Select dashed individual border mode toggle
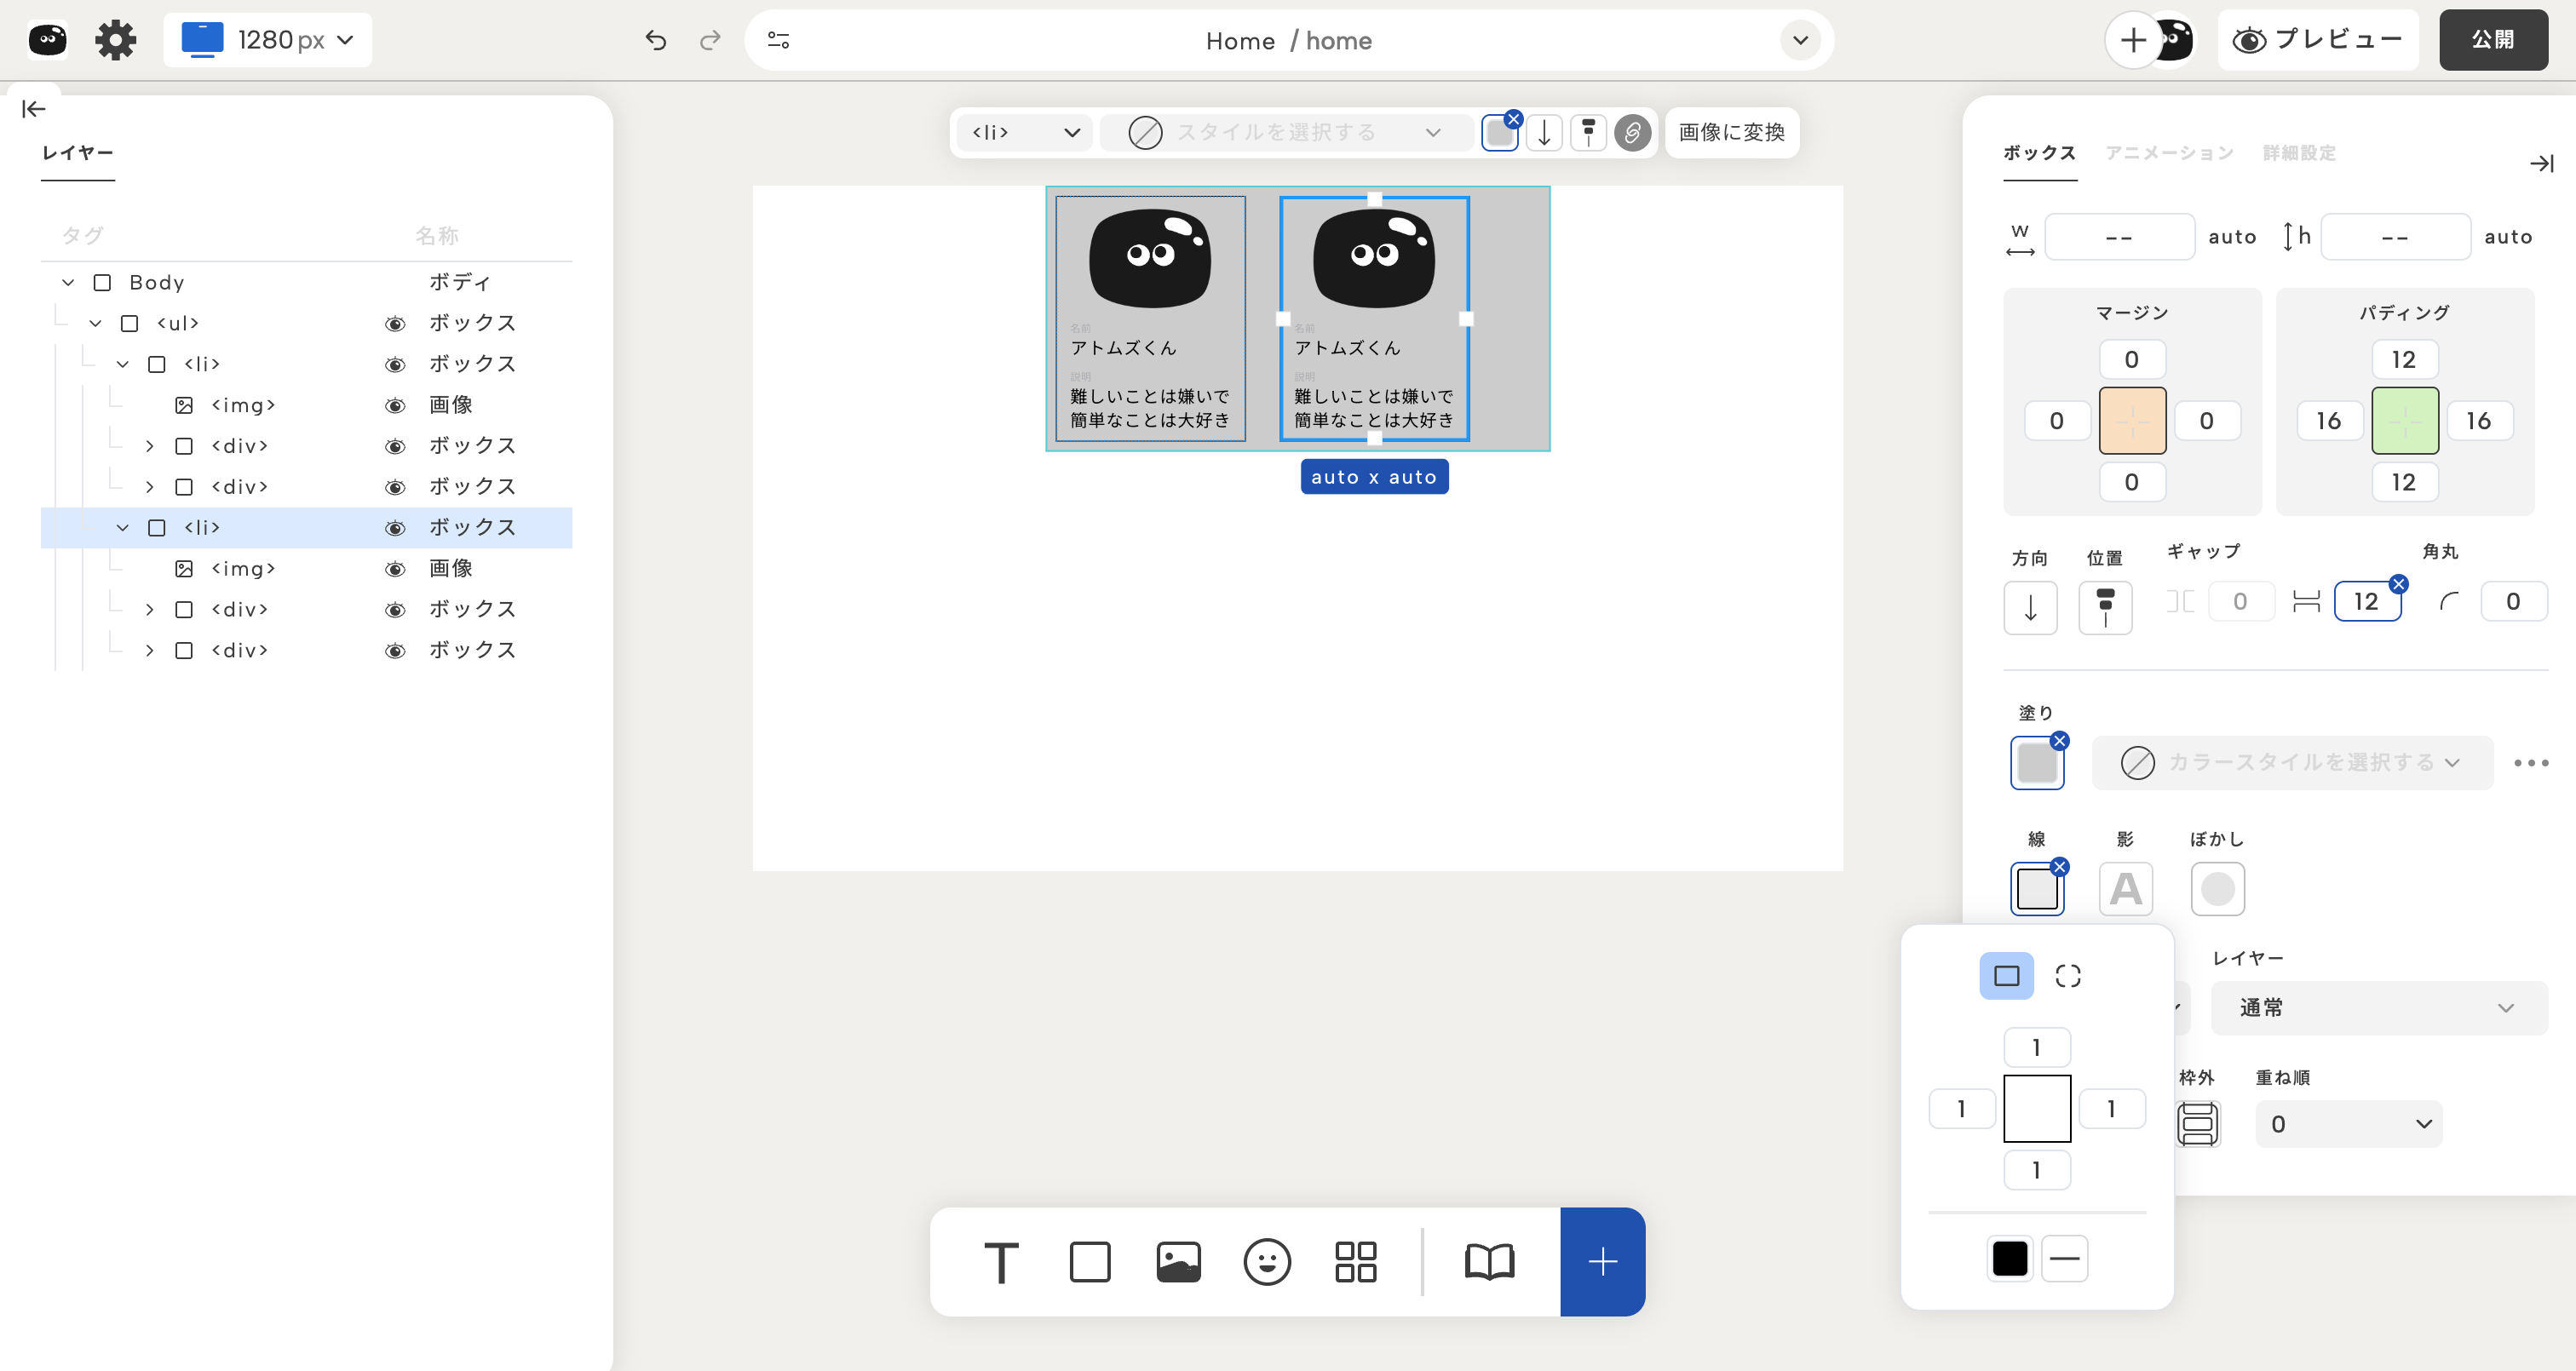Screen dimensions: 2576x1371 point(2067,976)
